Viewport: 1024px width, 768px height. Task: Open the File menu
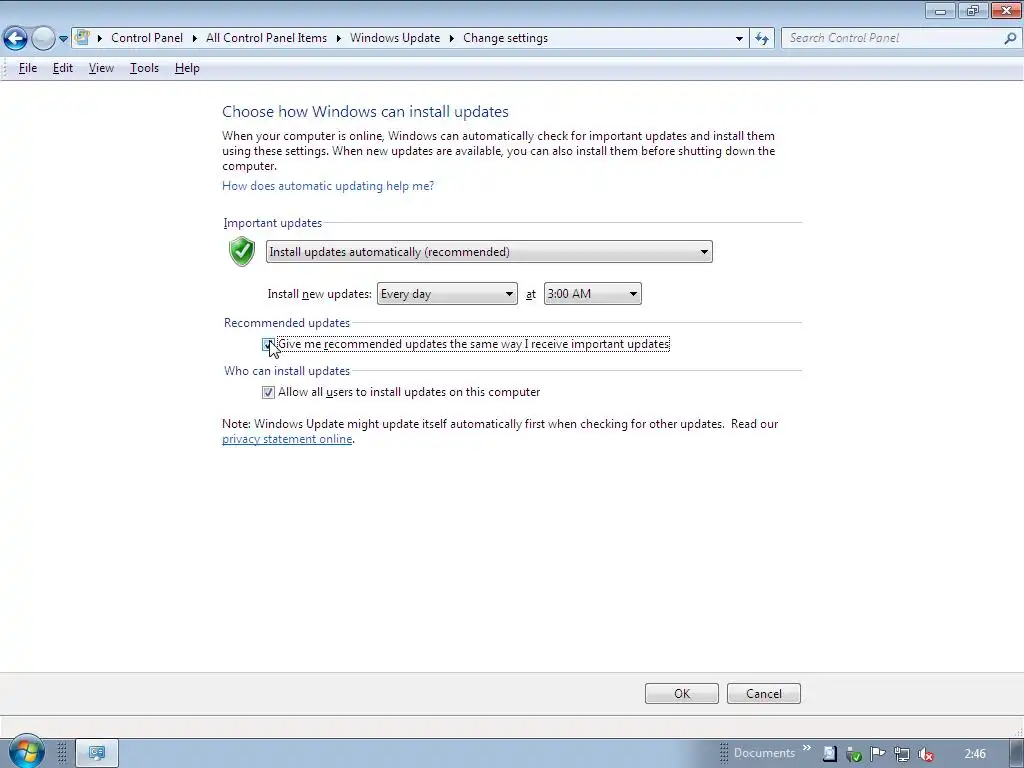27,68
